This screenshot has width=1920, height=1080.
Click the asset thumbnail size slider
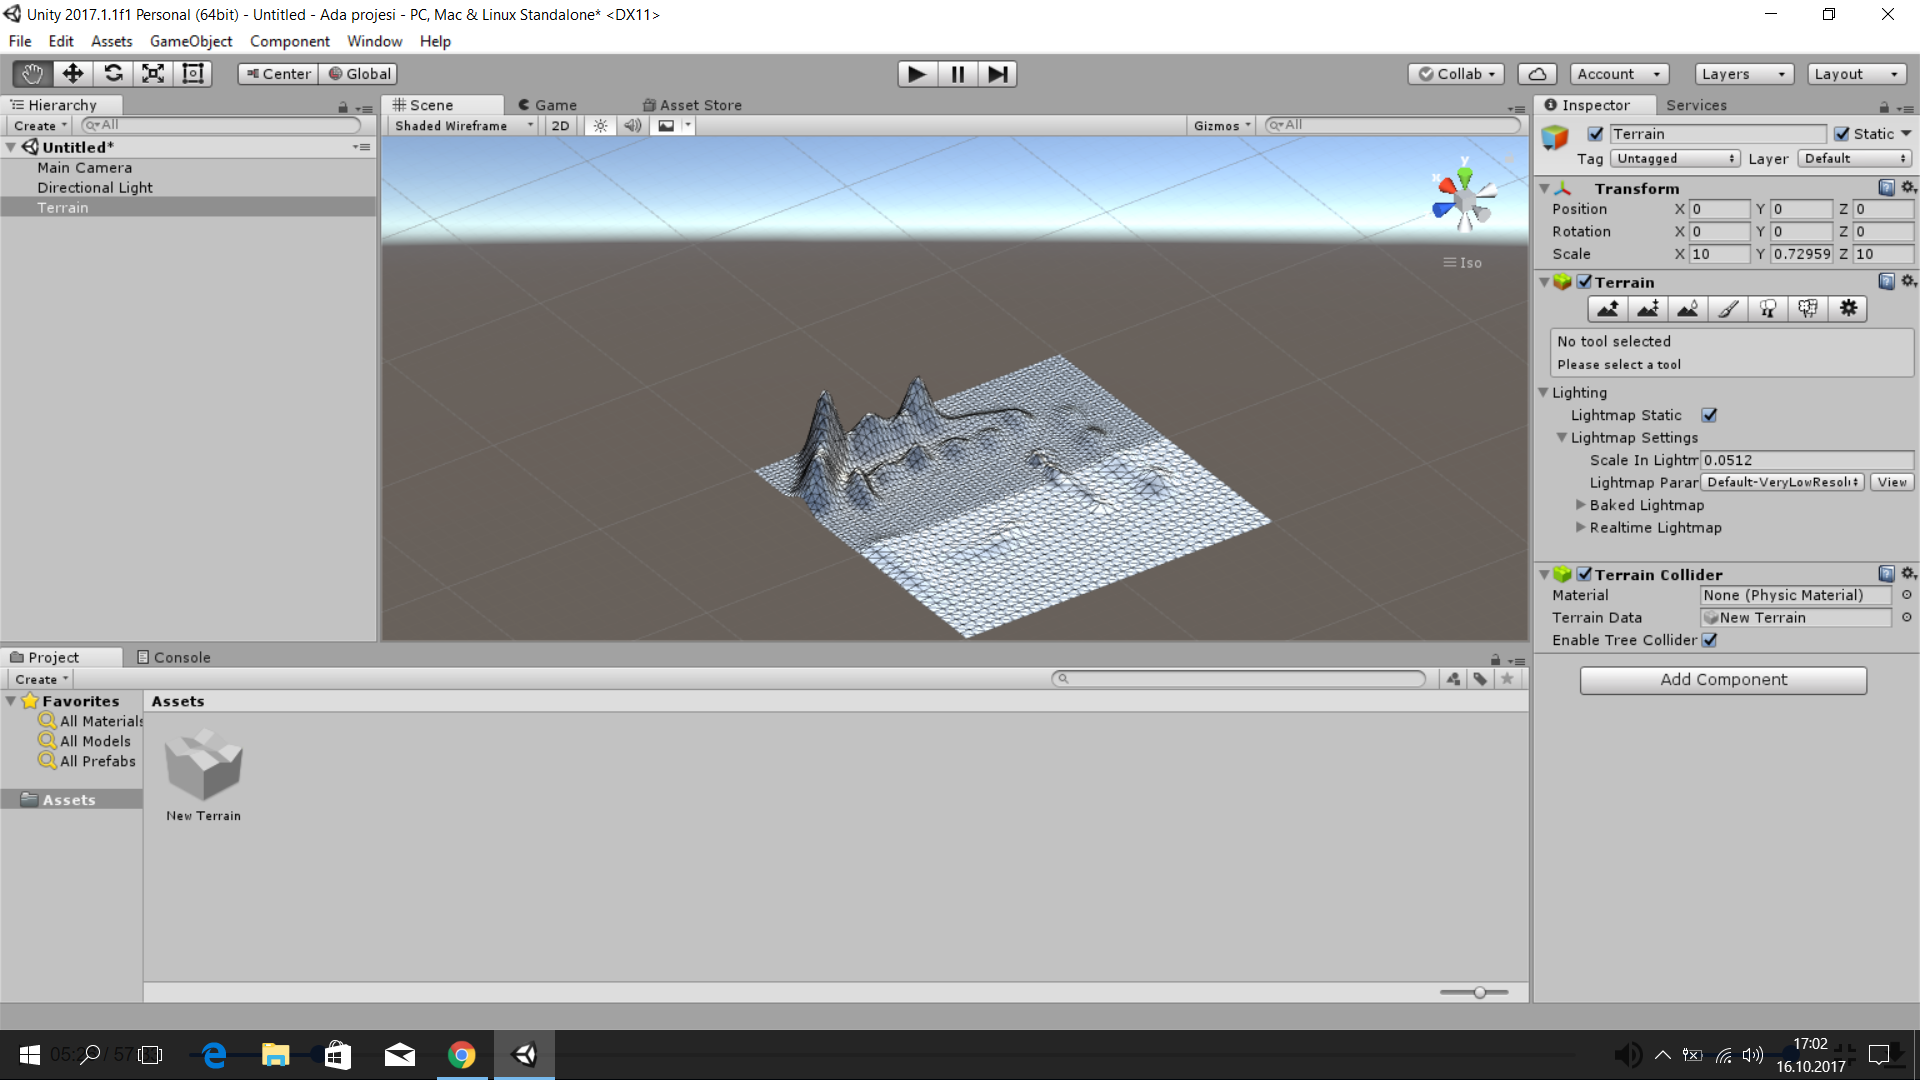[1478, 992]
